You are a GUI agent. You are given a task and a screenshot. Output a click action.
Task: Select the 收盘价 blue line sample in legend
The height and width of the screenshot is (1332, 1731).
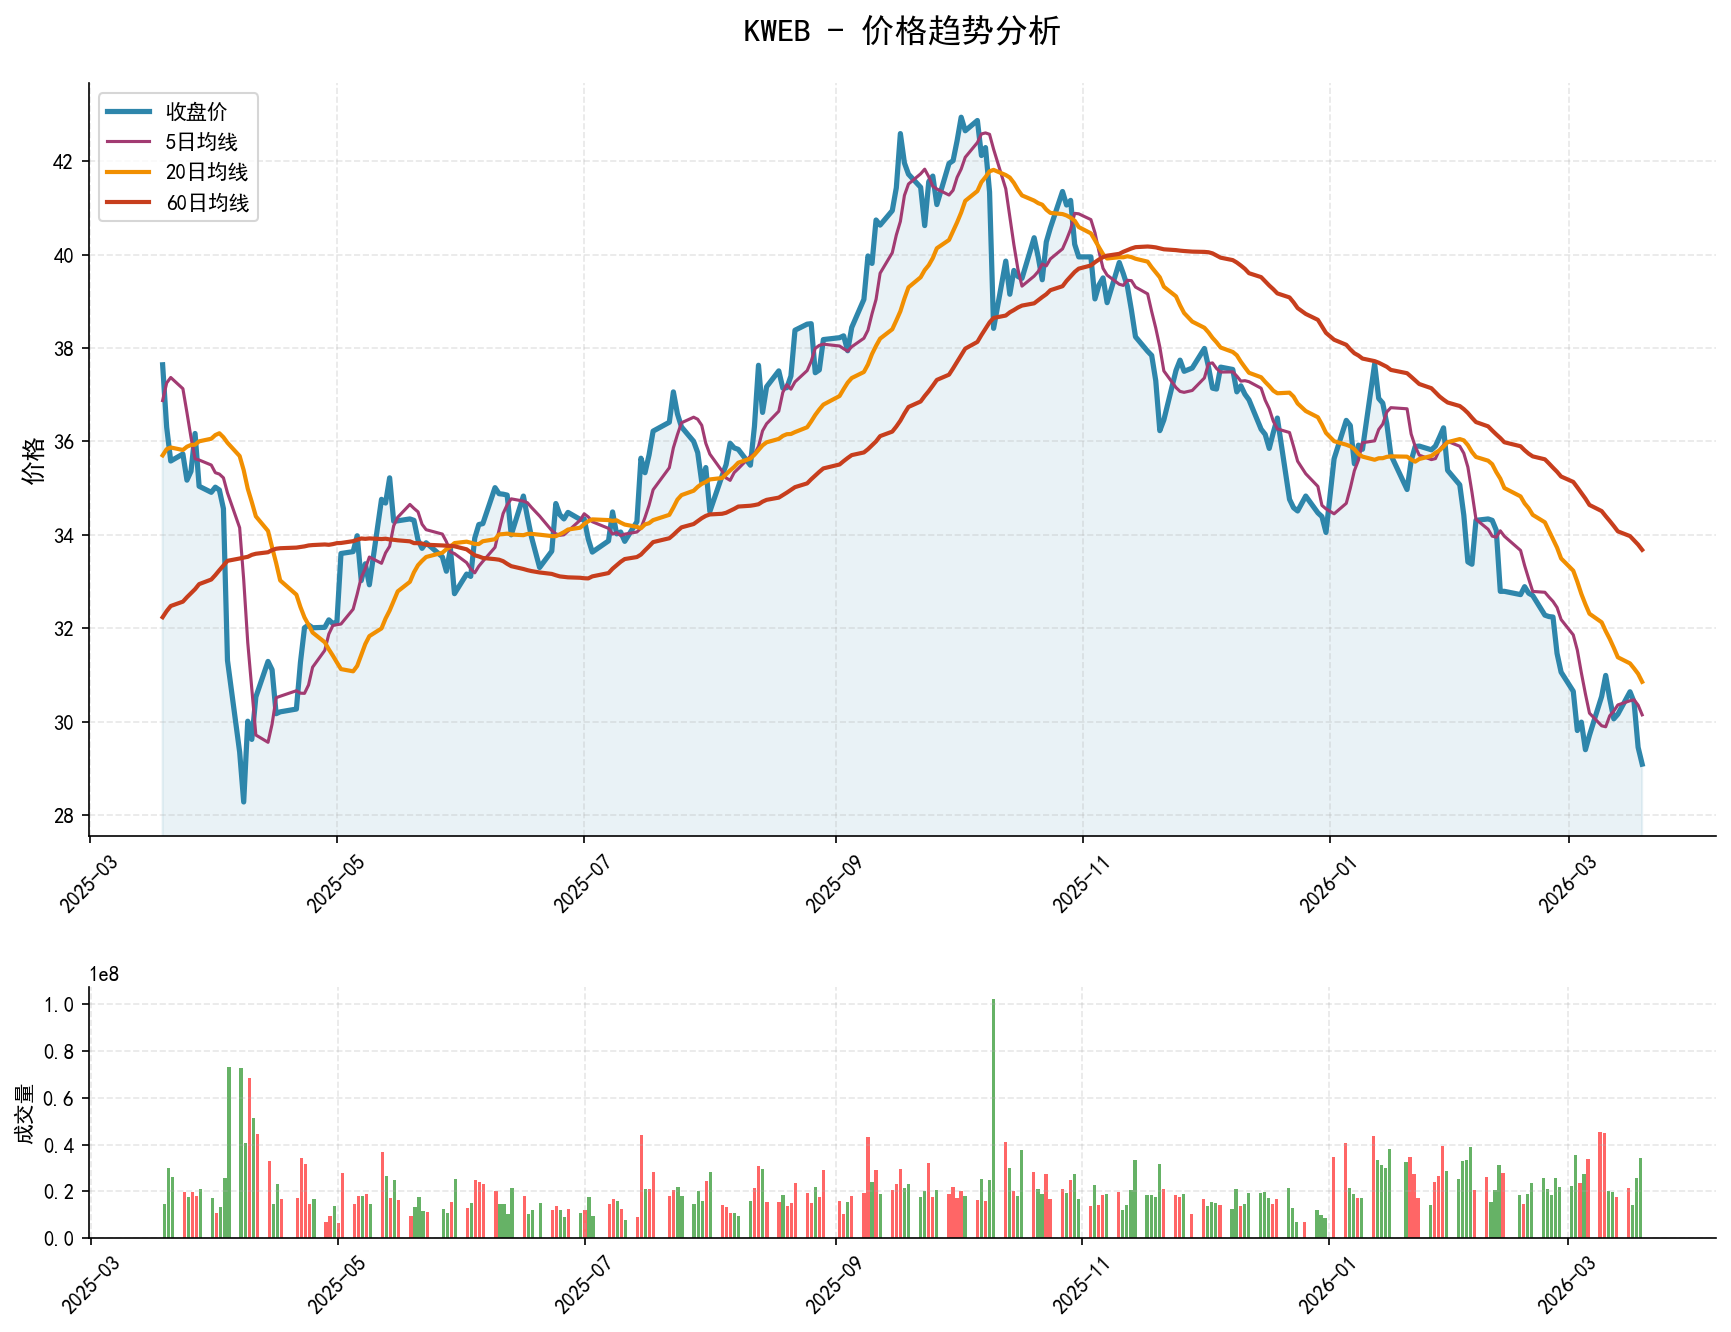130,110
